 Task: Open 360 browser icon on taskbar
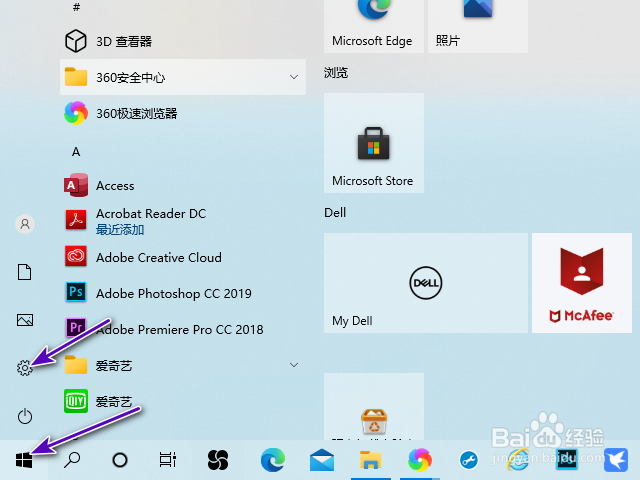pyautogui.click(x=420, y=460)
